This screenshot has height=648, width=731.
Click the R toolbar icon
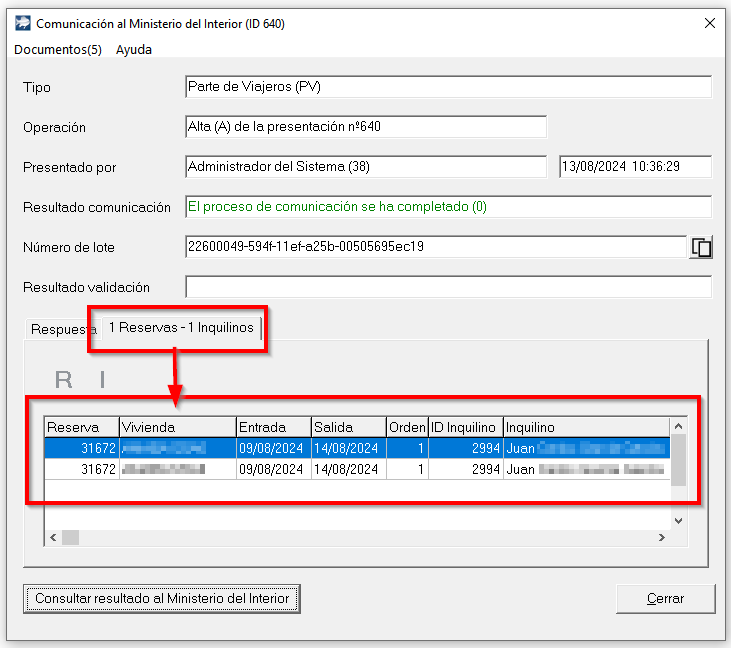pos(64,379)
